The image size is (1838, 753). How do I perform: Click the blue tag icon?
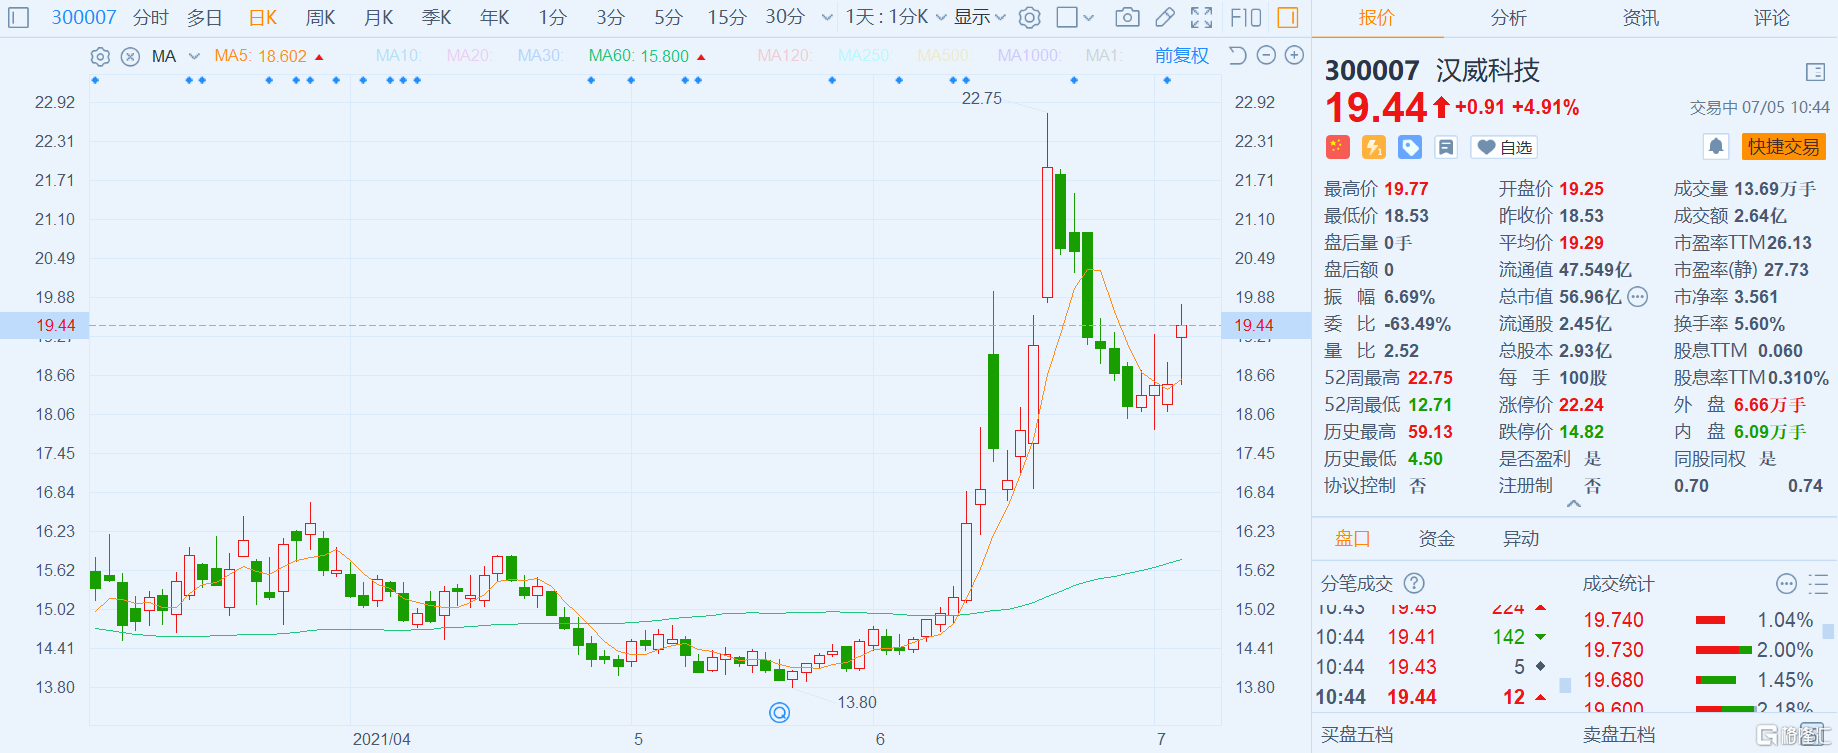(x=1410, y=147)
